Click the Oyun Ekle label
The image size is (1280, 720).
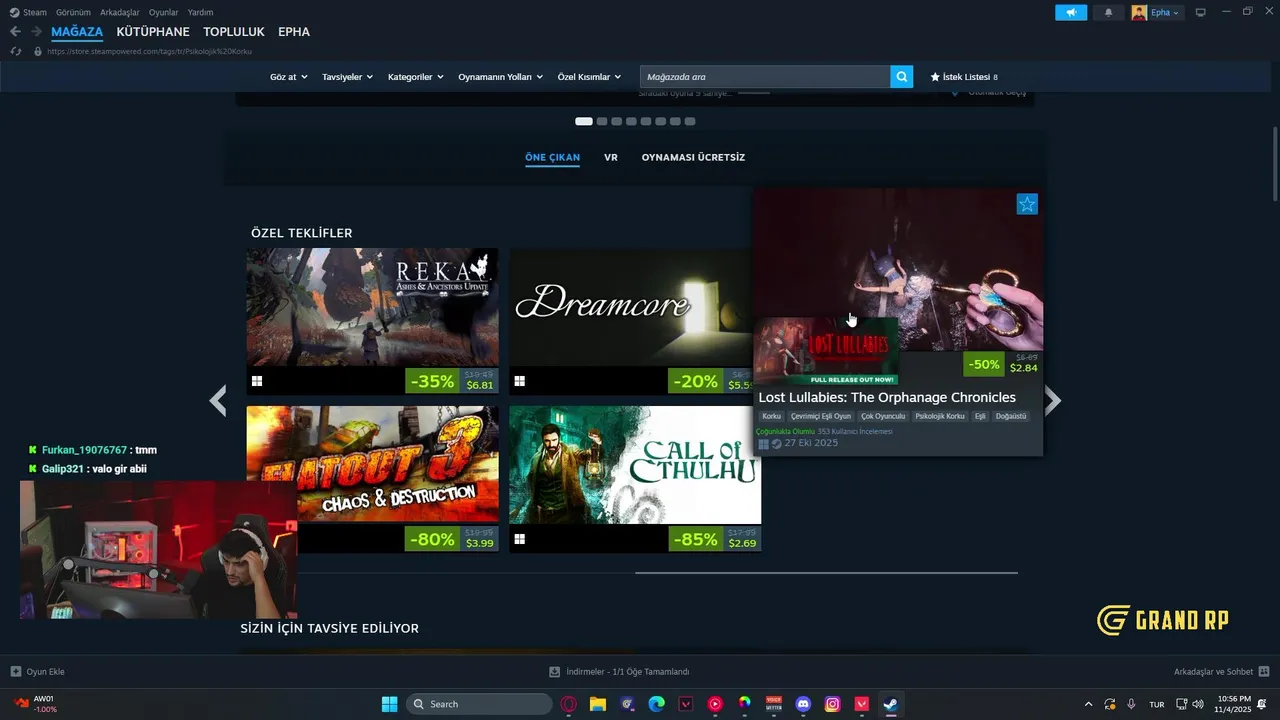46,672
